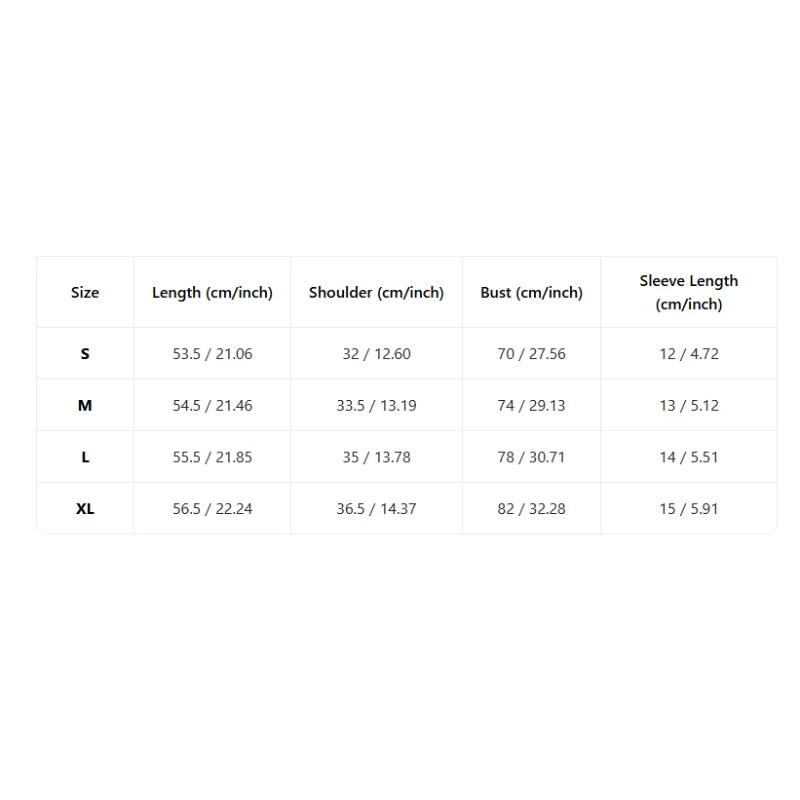
Task: Select shoulder value 33.5 / 13.19
Action: coord(377,406)
